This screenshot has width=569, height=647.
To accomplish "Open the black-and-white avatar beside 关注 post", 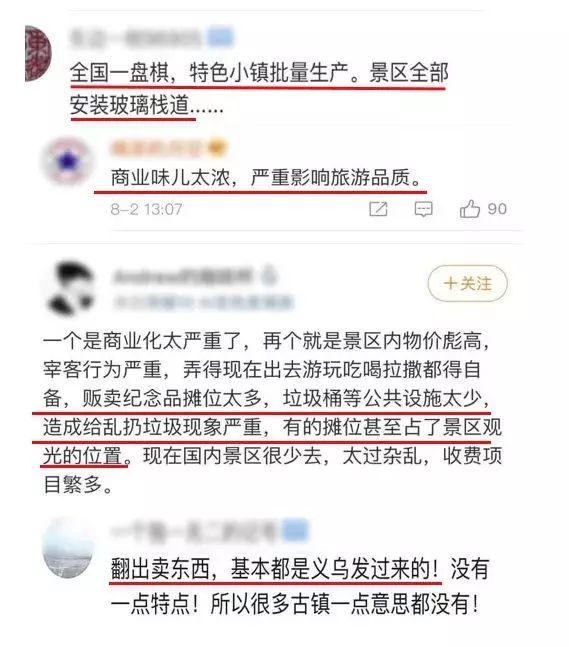I will pos(69,288).
